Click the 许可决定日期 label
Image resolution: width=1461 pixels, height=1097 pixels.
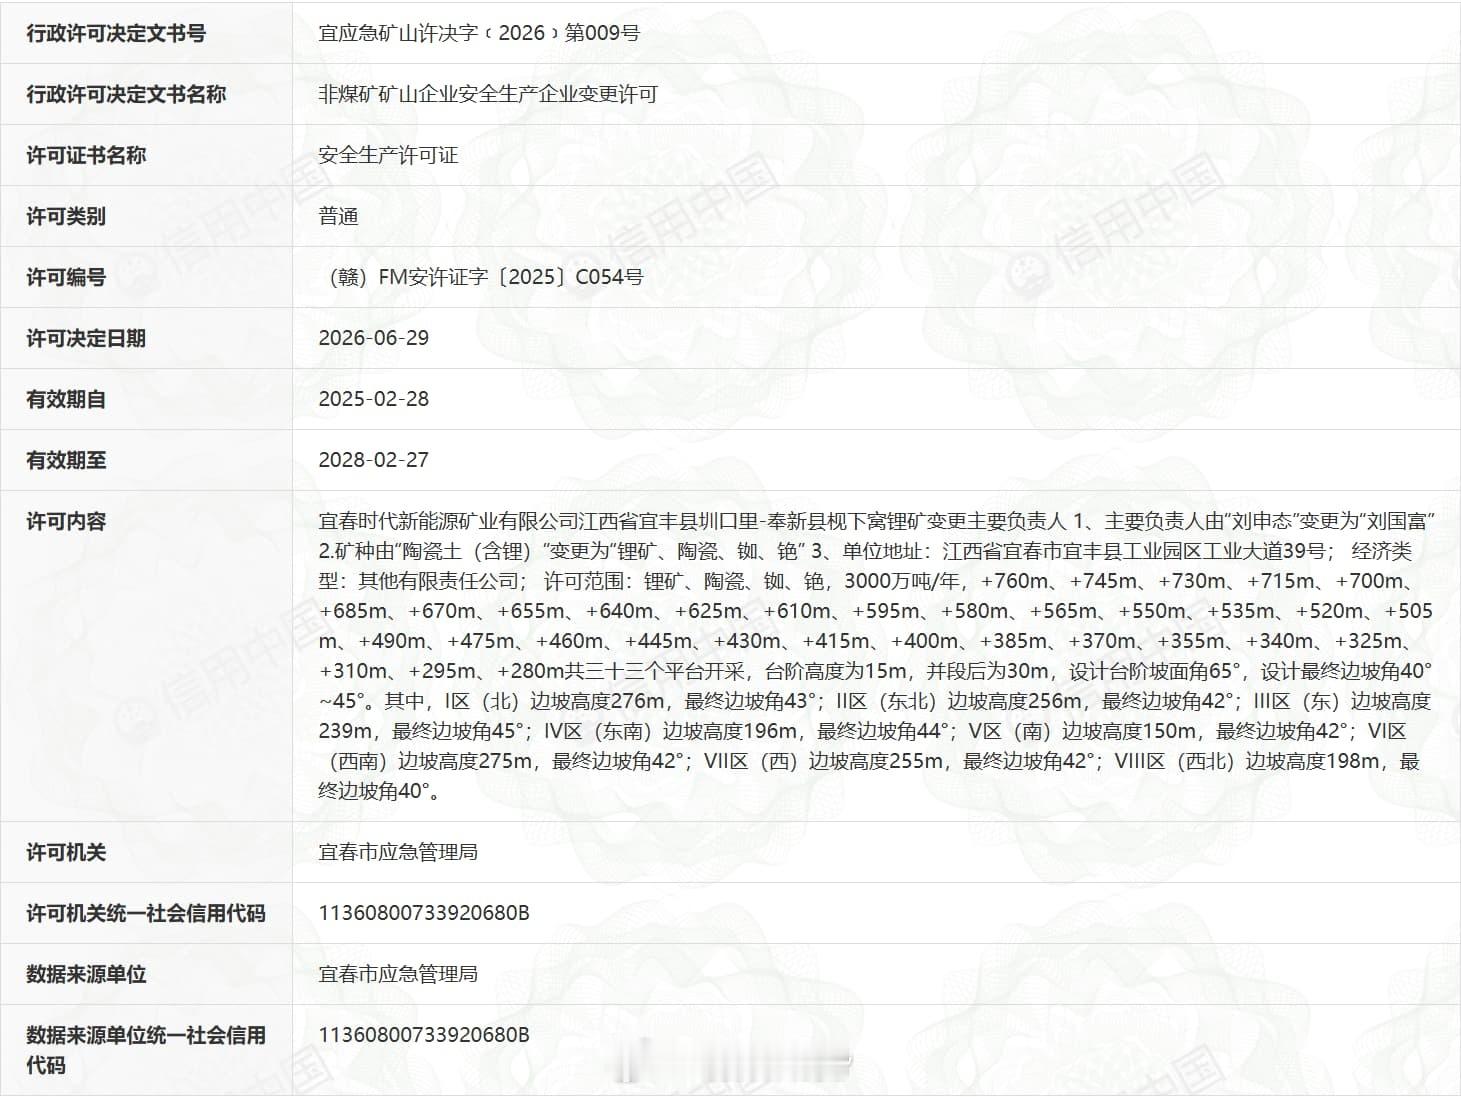86,338
